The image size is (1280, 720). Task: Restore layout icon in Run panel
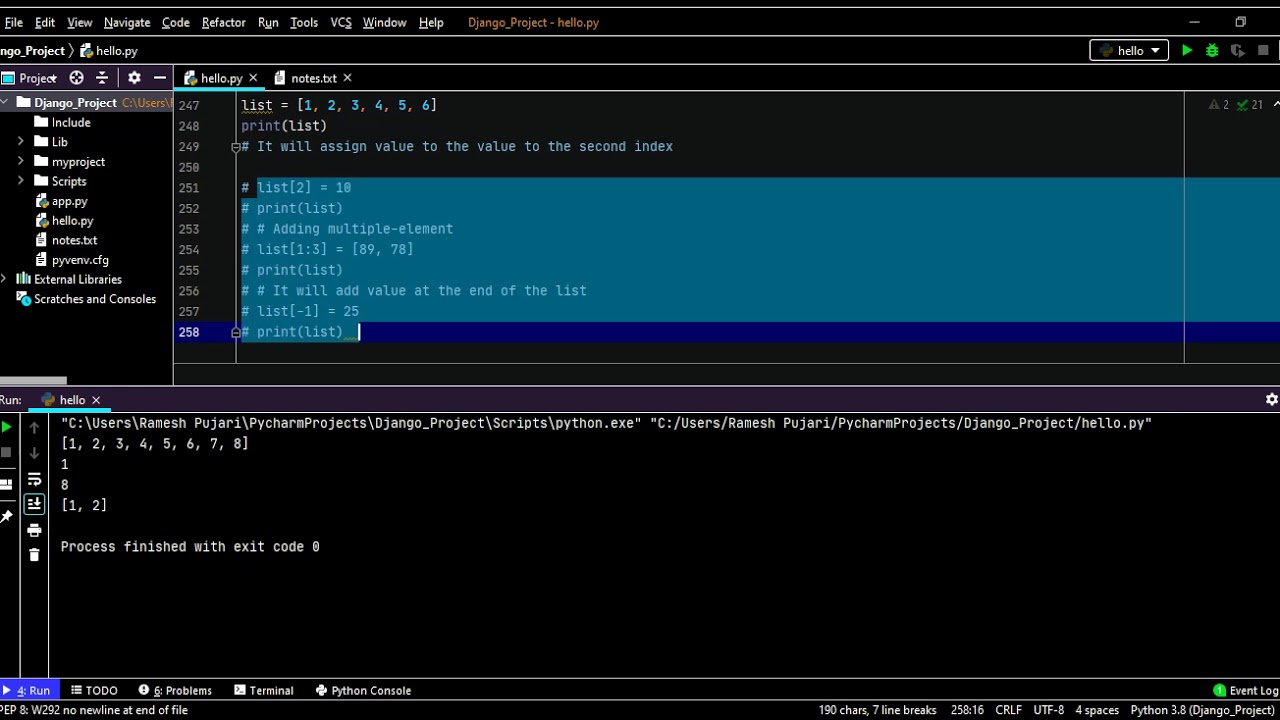(x=7, y=484)
